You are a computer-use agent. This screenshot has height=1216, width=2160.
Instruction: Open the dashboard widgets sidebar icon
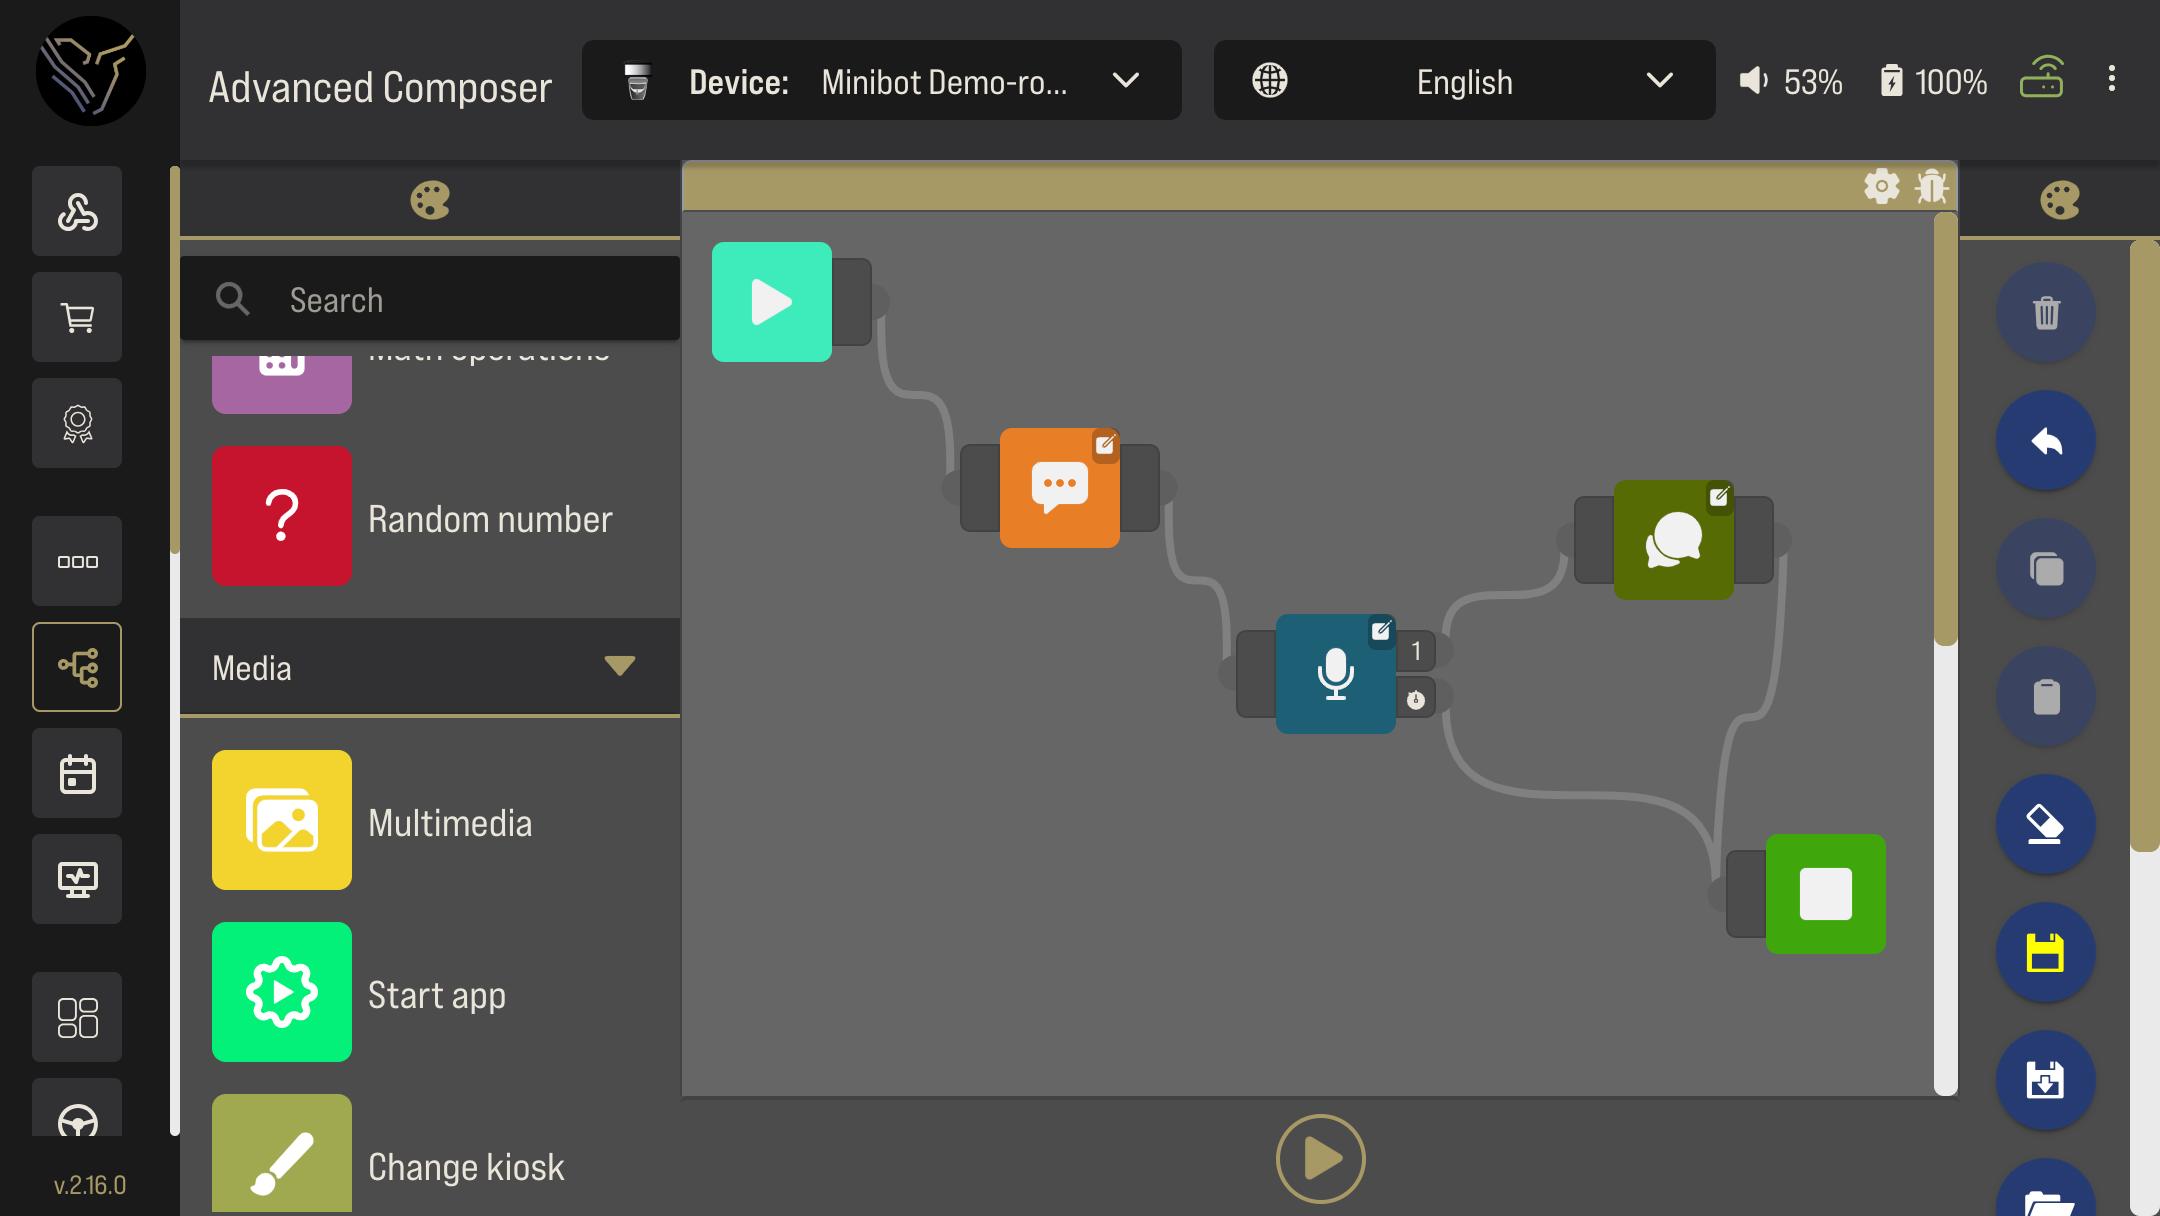77,1017
